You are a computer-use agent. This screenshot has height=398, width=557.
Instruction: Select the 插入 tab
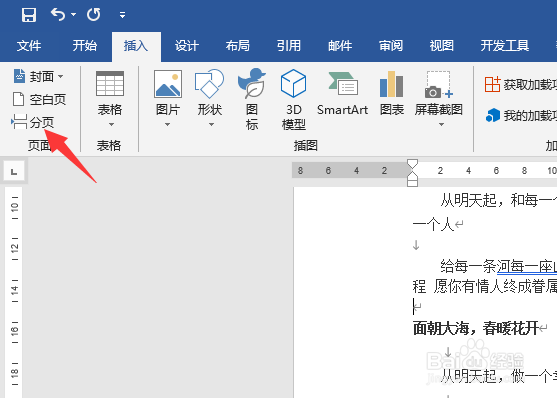[136, 46]
